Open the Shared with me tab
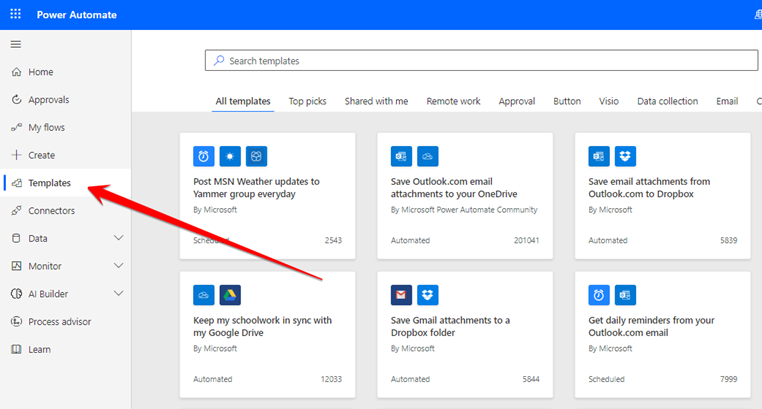This screenshot has height=409, width=762. (x=376, y=101)
